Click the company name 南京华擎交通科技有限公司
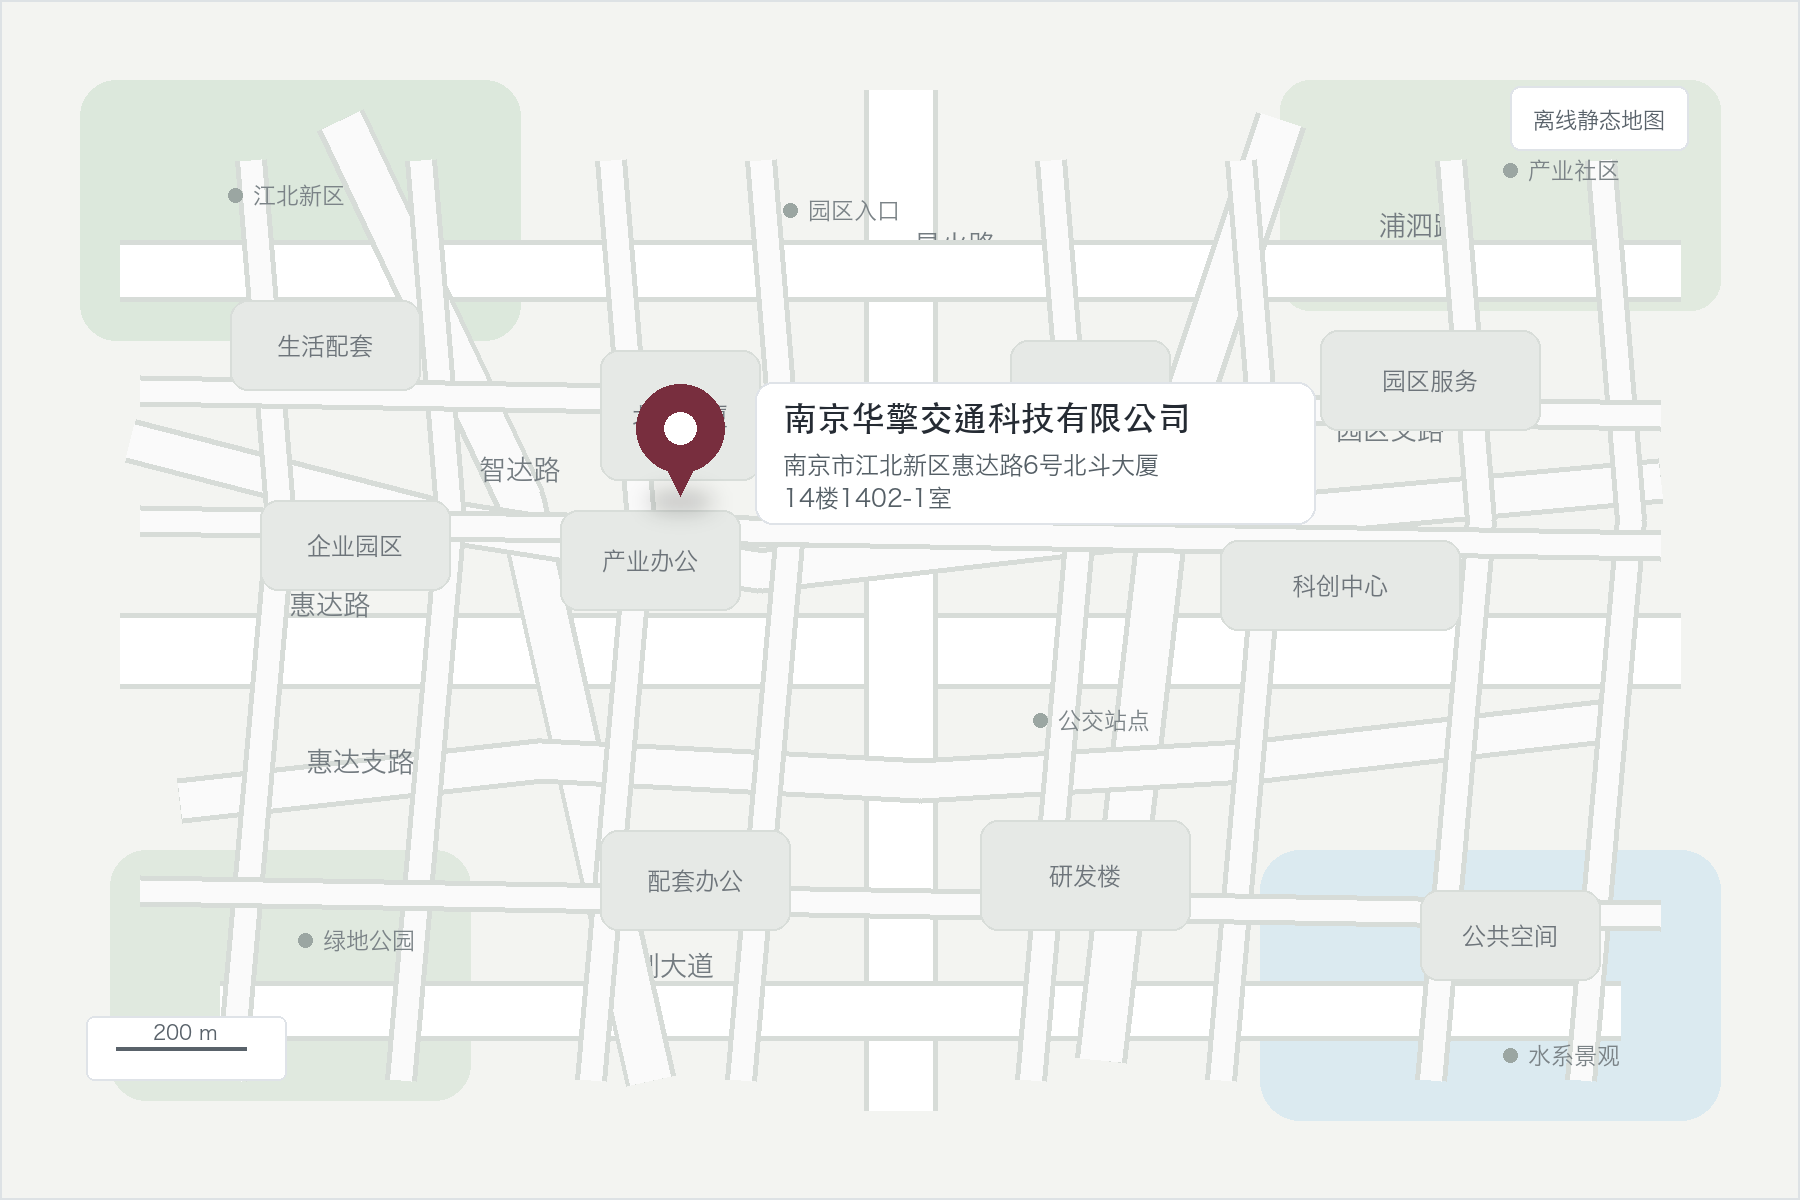Image resolution: width=1800 pixels, height=1200 pixels. [x=987, y=419]
